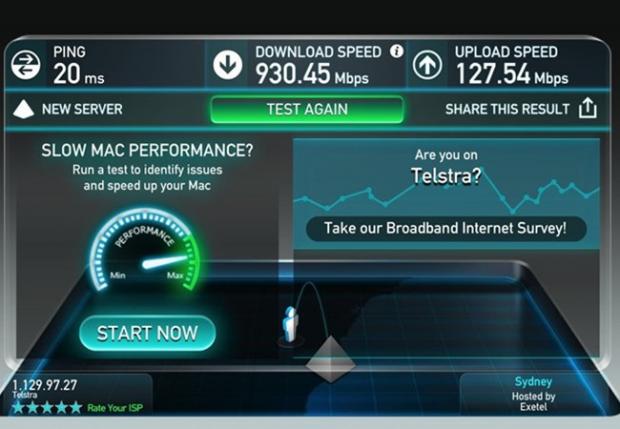Select the server pyramid marker on map
Screen dimensions: 620x429
tap(330, 359)
